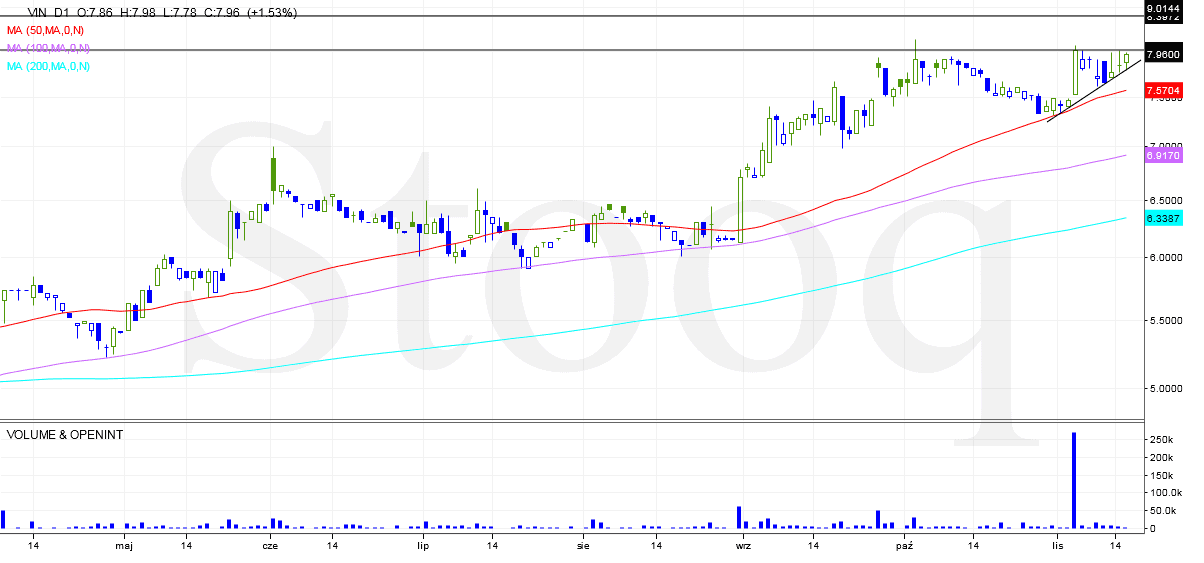Select the VOLUME & OPENINT panel label
The image size is (1204, 563).
pyautogui.click(x=65, y=435)
